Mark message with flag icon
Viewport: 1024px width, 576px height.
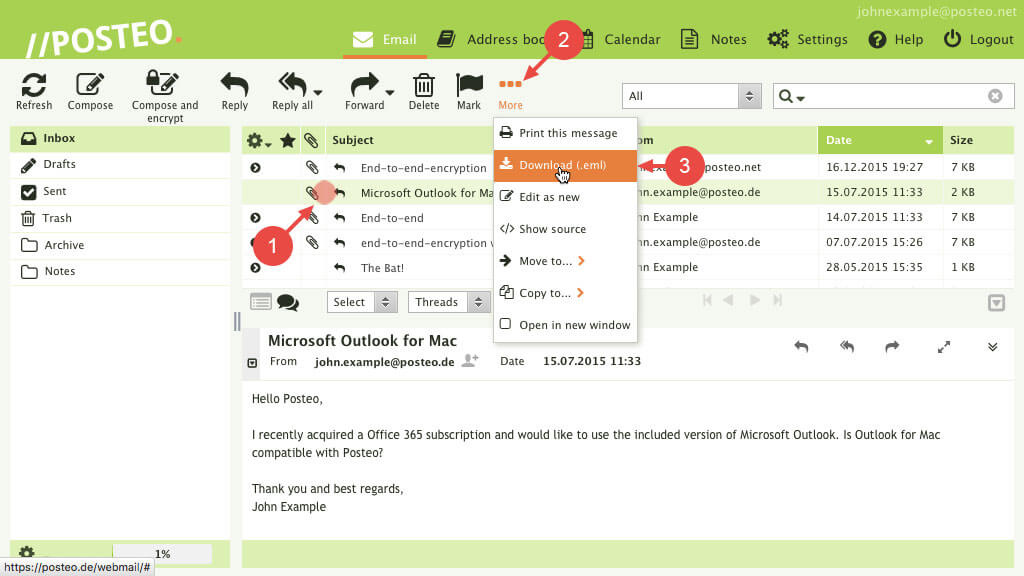(469, 85)
